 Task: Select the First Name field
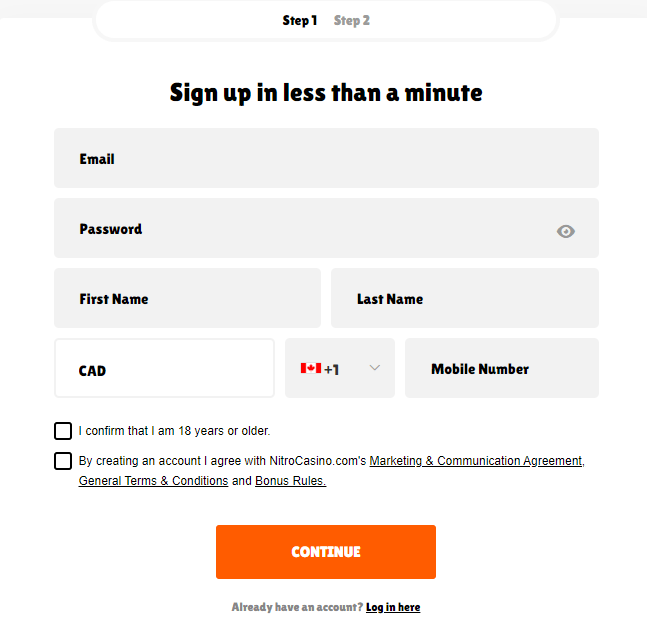187,298
